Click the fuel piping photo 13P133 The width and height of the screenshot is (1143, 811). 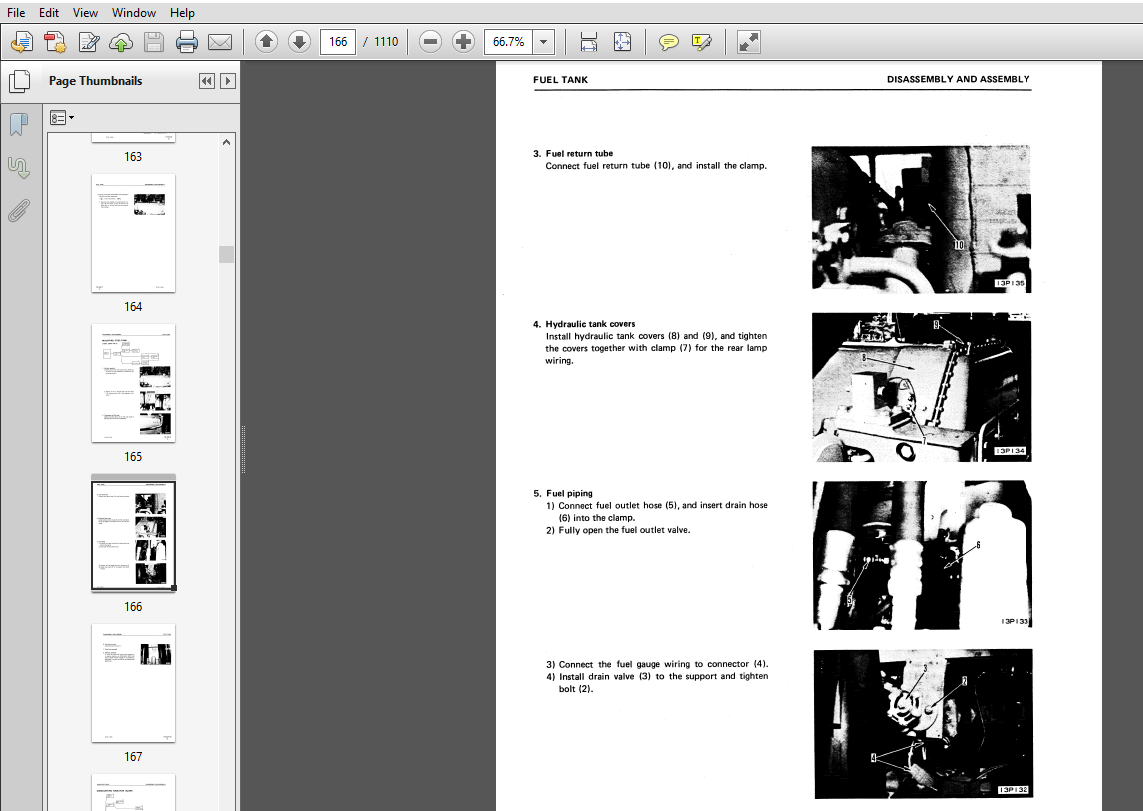click(x=922, y=555)
